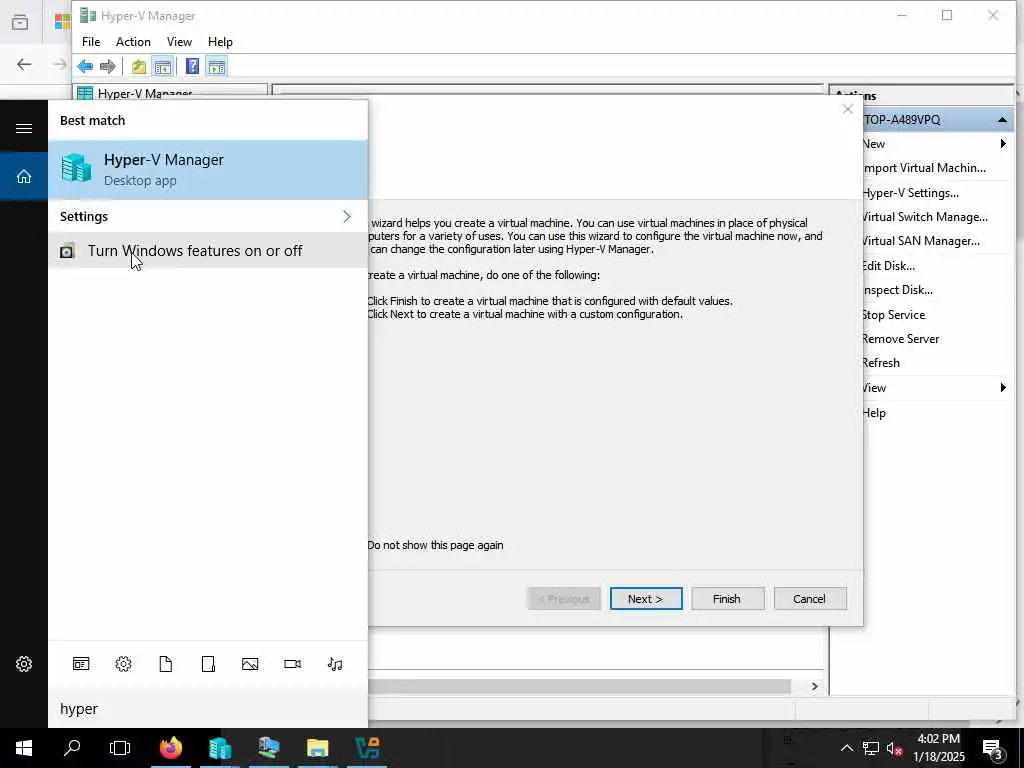This screenshot has height=768, width=1024.
Task: Click Edit Disk in Actions pane
Action: (x=888, y=266)
